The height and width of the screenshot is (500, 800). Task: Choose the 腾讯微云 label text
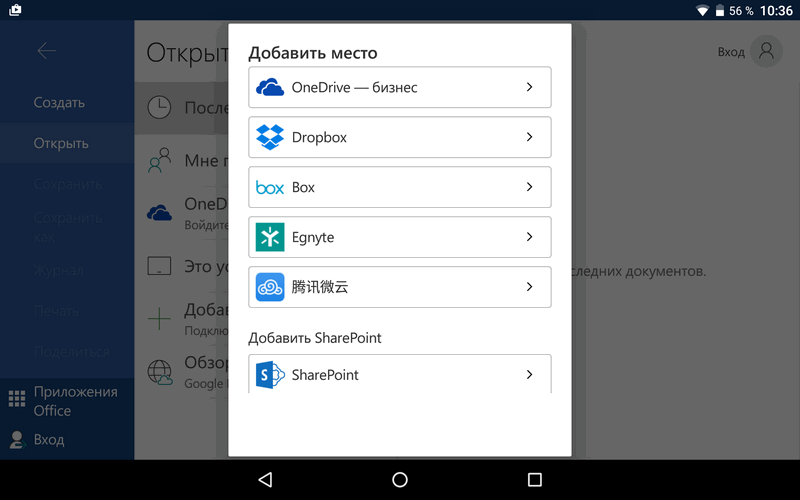click(320, 287)
